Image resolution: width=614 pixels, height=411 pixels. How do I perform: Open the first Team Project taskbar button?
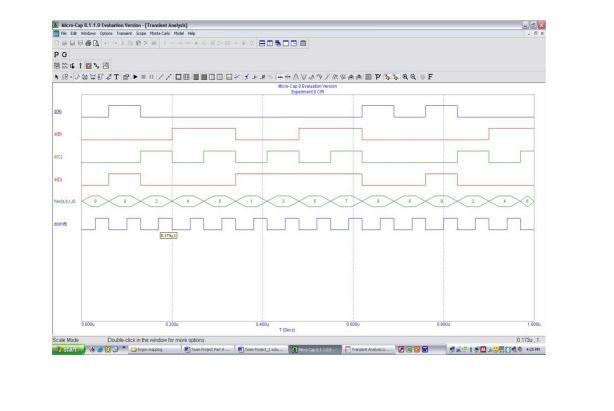(208, 350)
